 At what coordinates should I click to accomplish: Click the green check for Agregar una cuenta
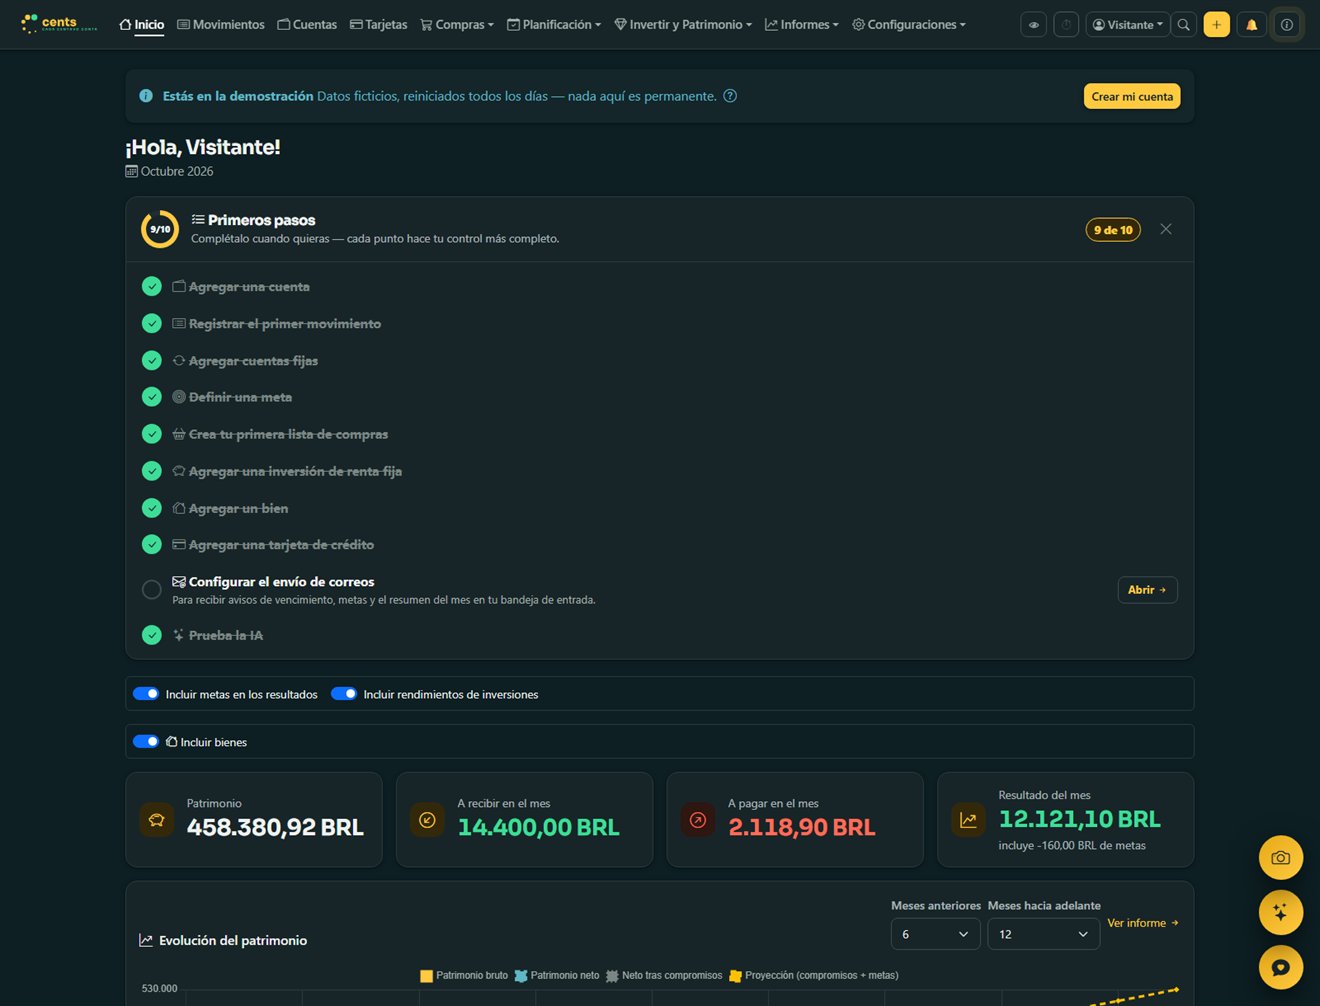click(x=152, y=287)
